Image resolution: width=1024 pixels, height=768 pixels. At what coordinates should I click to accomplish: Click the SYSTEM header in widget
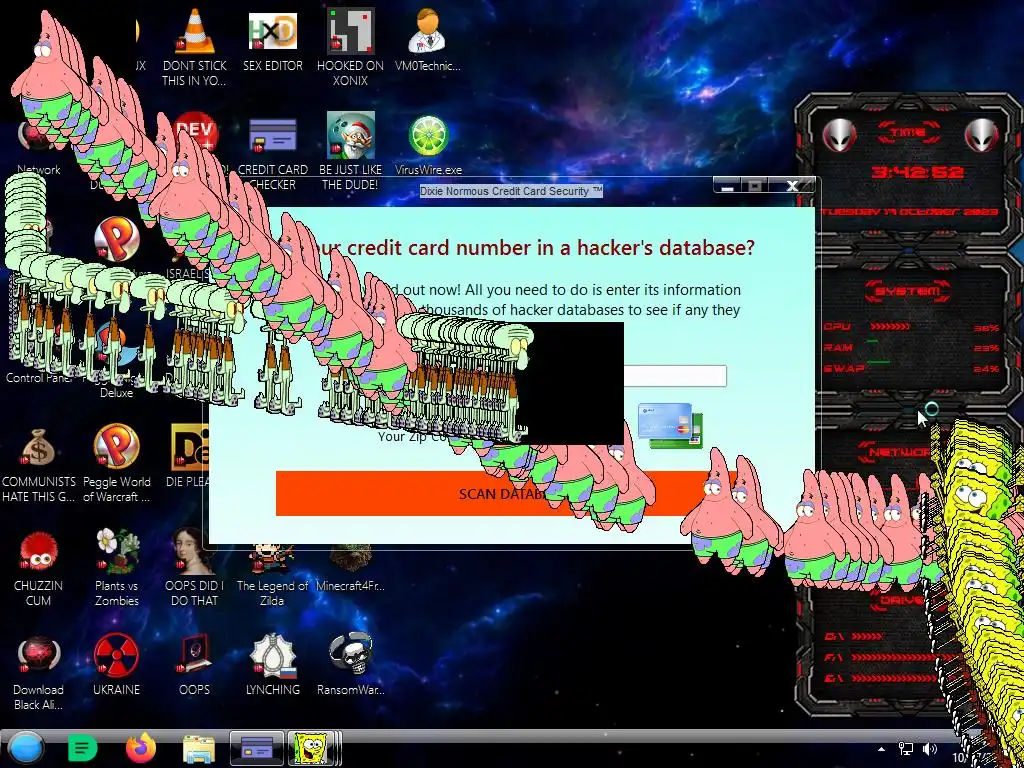click(908, 291)
